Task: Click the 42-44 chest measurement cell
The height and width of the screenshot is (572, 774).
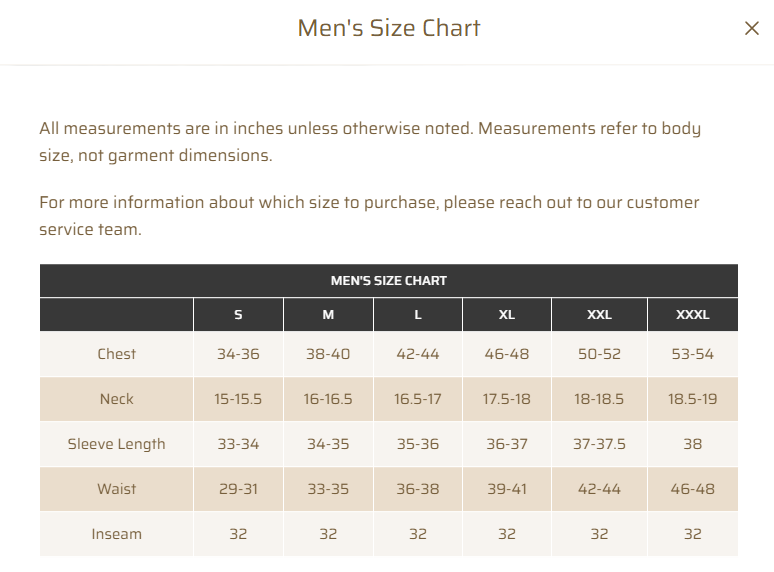Action: coord(418,354)
